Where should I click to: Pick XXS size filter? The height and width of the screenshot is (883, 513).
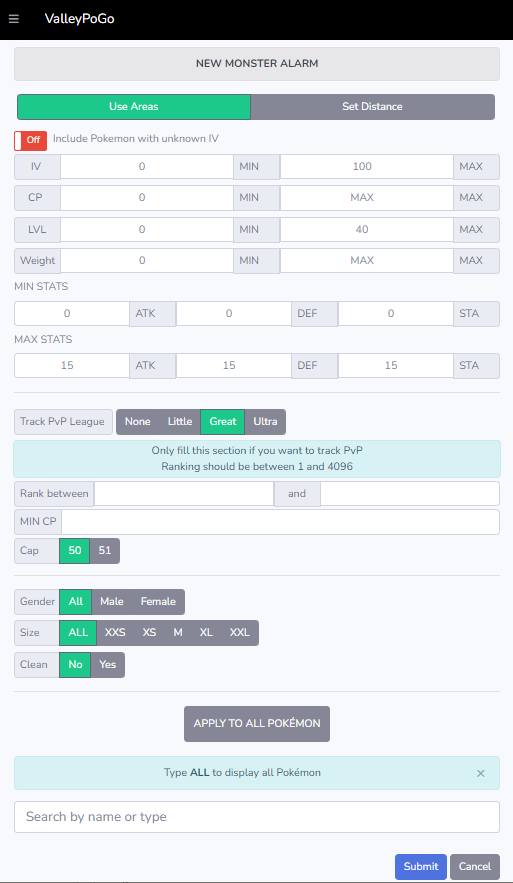115,632
